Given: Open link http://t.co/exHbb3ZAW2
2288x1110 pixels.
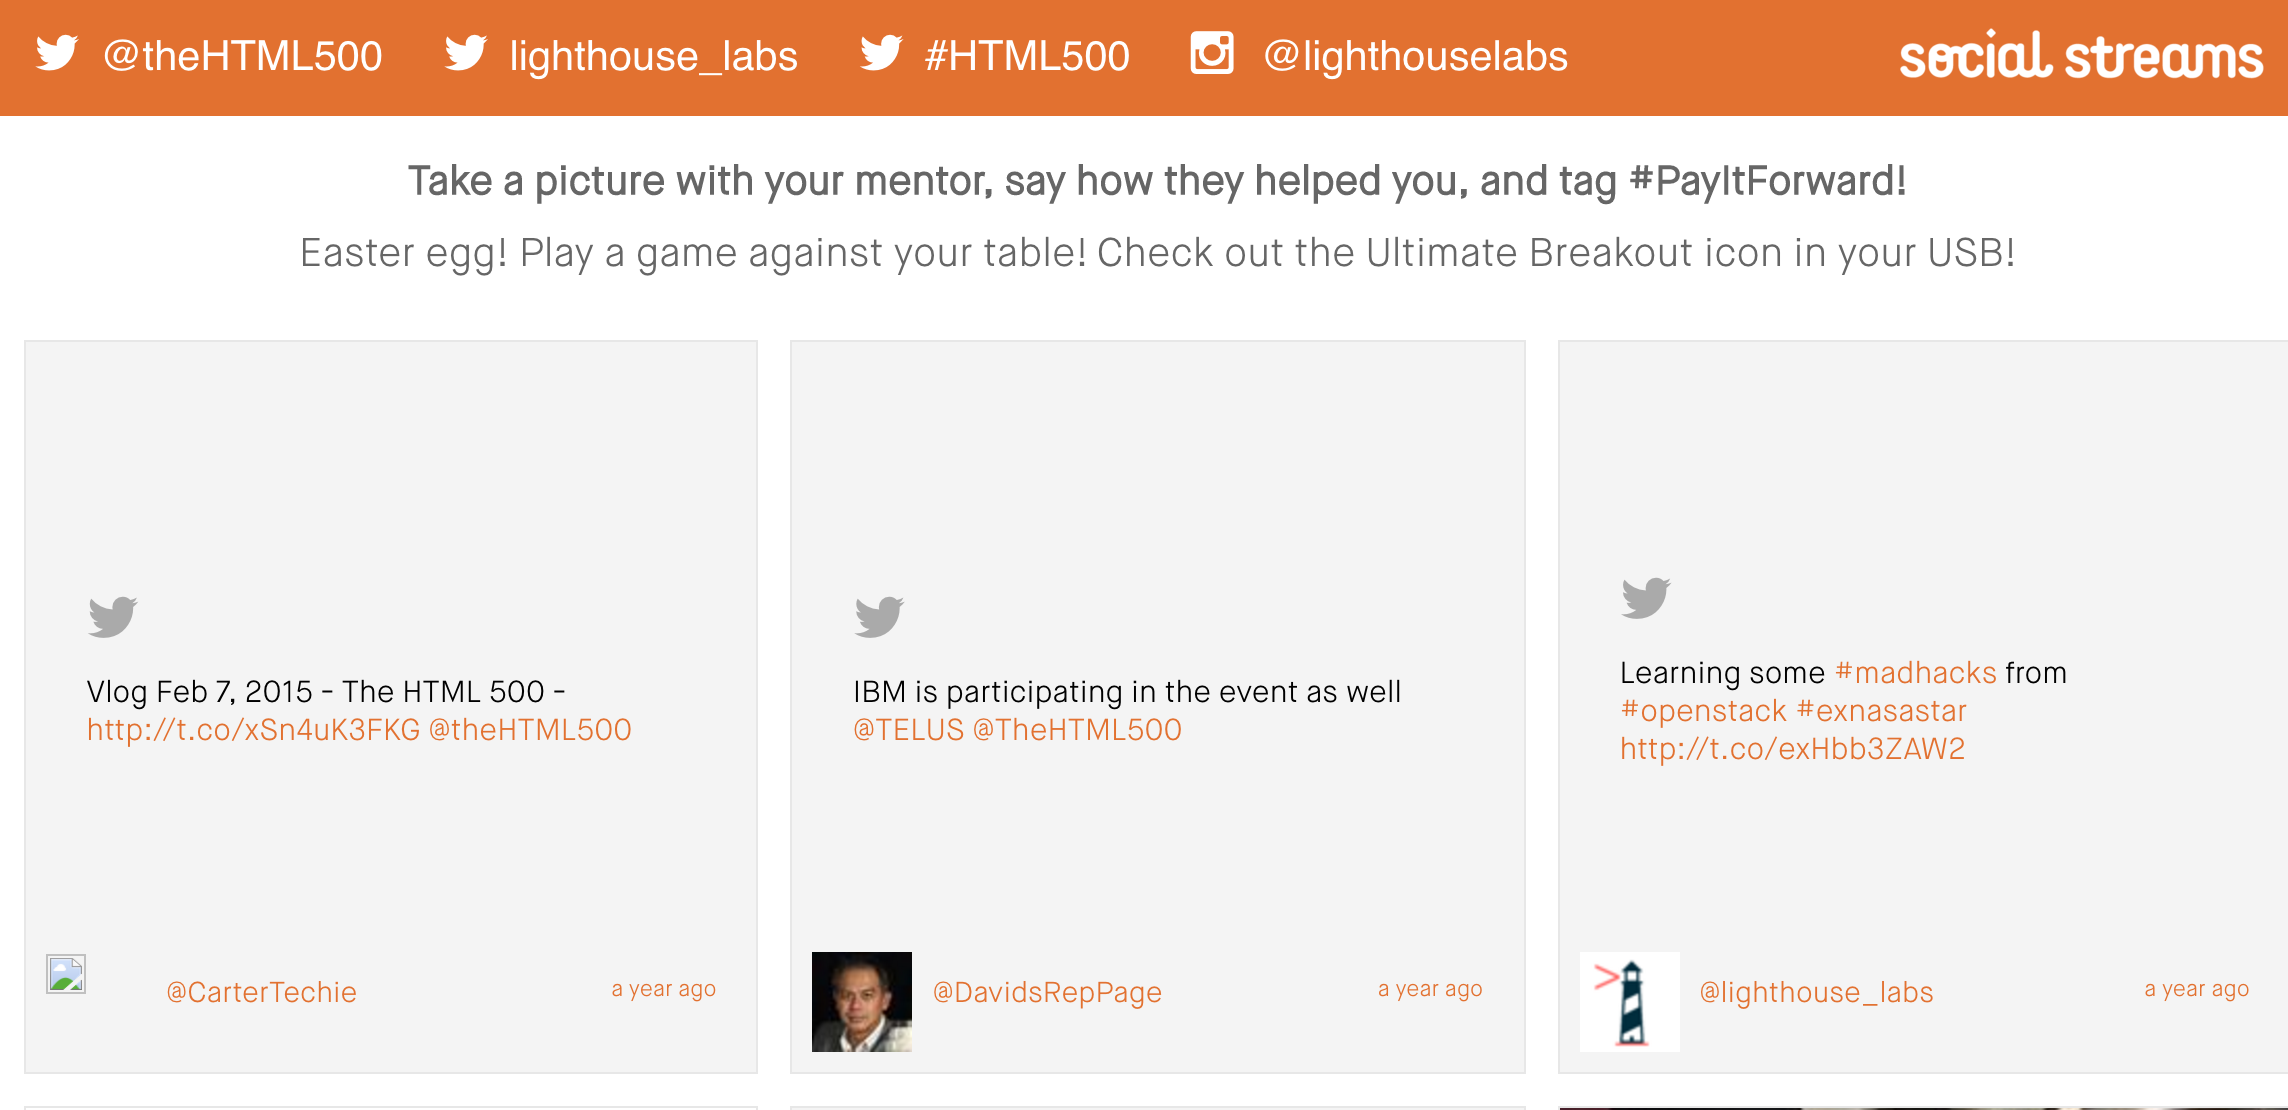Looking at the screenshot, I should coord(1793,749).
